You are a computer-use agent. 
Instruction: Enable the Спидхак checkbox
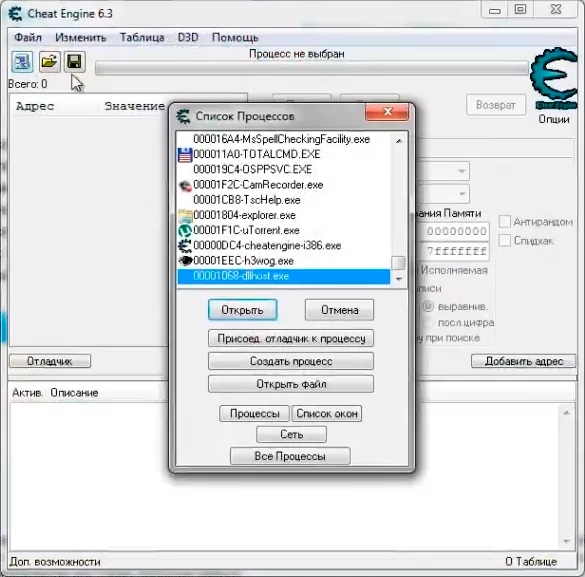[504, 240]
